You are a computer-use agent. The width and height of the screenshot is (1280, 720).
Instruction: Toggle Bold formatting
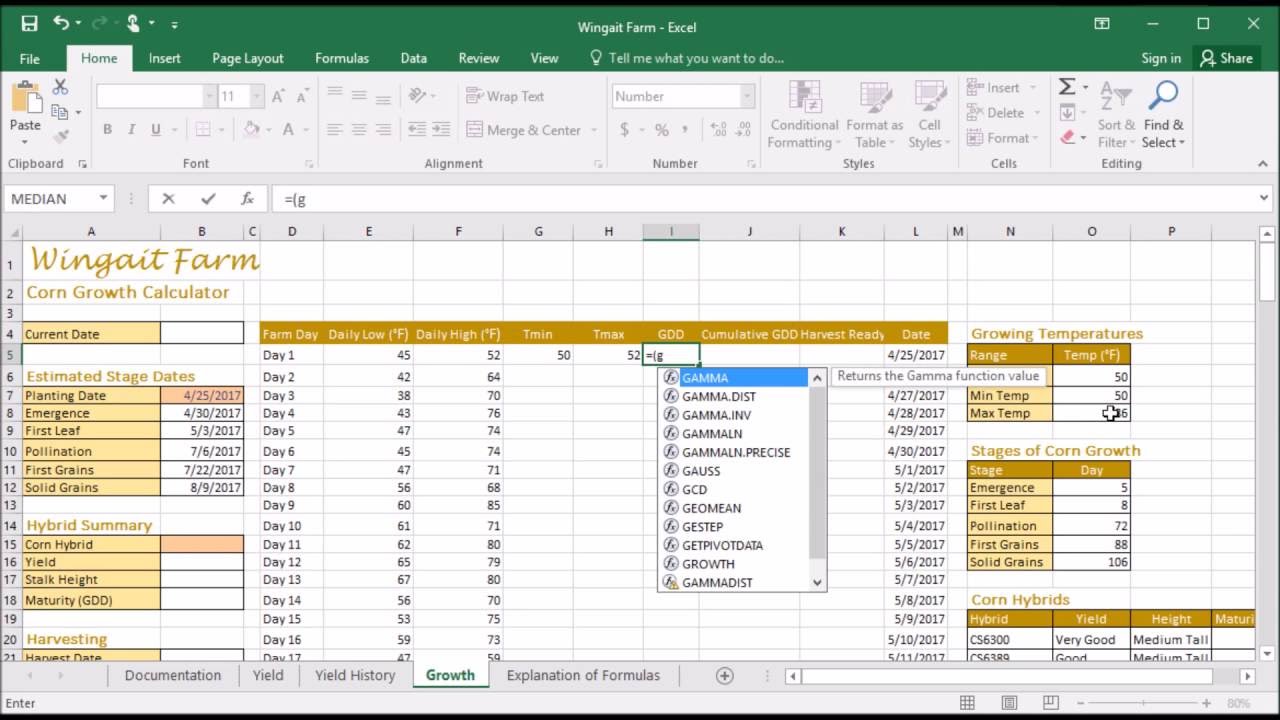coord(107,130)
